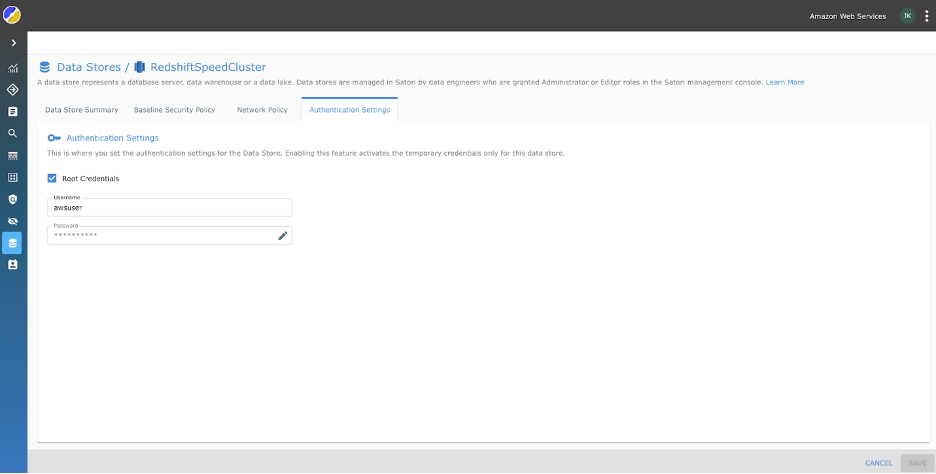The height and width of the screenshot is (474, 936).
Task: Click the Redshift icon next to RedshiftSpeedCluster
Action: click(x=140, y=67)
